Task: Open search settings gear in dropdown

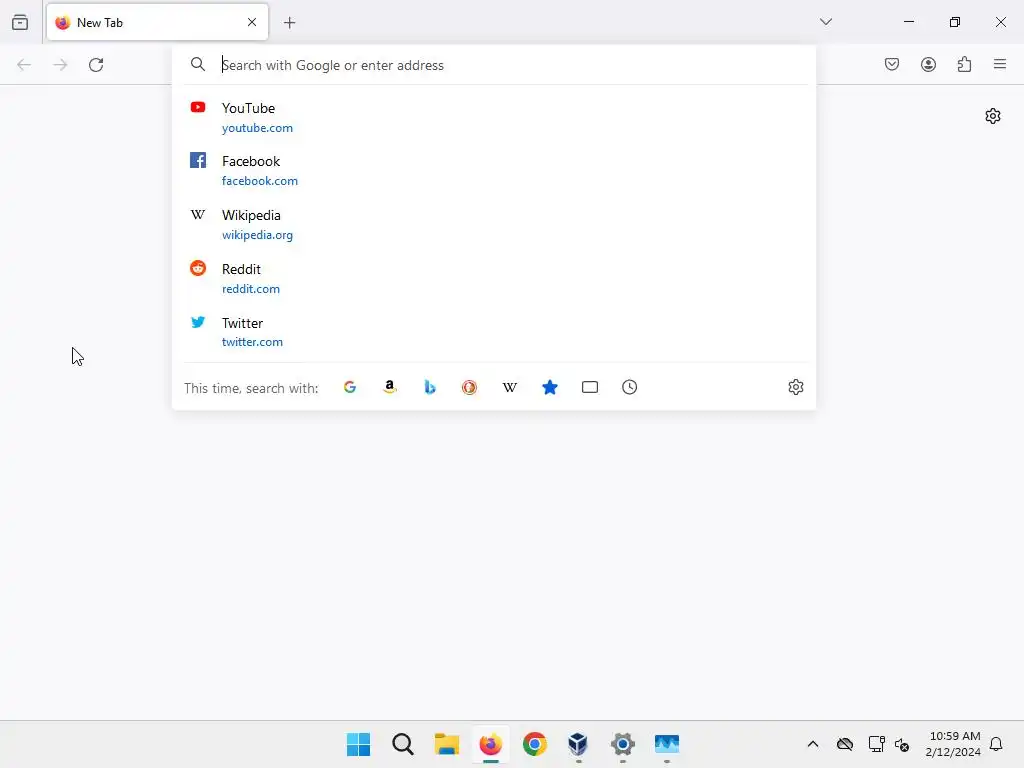Action: coord(795,387)
